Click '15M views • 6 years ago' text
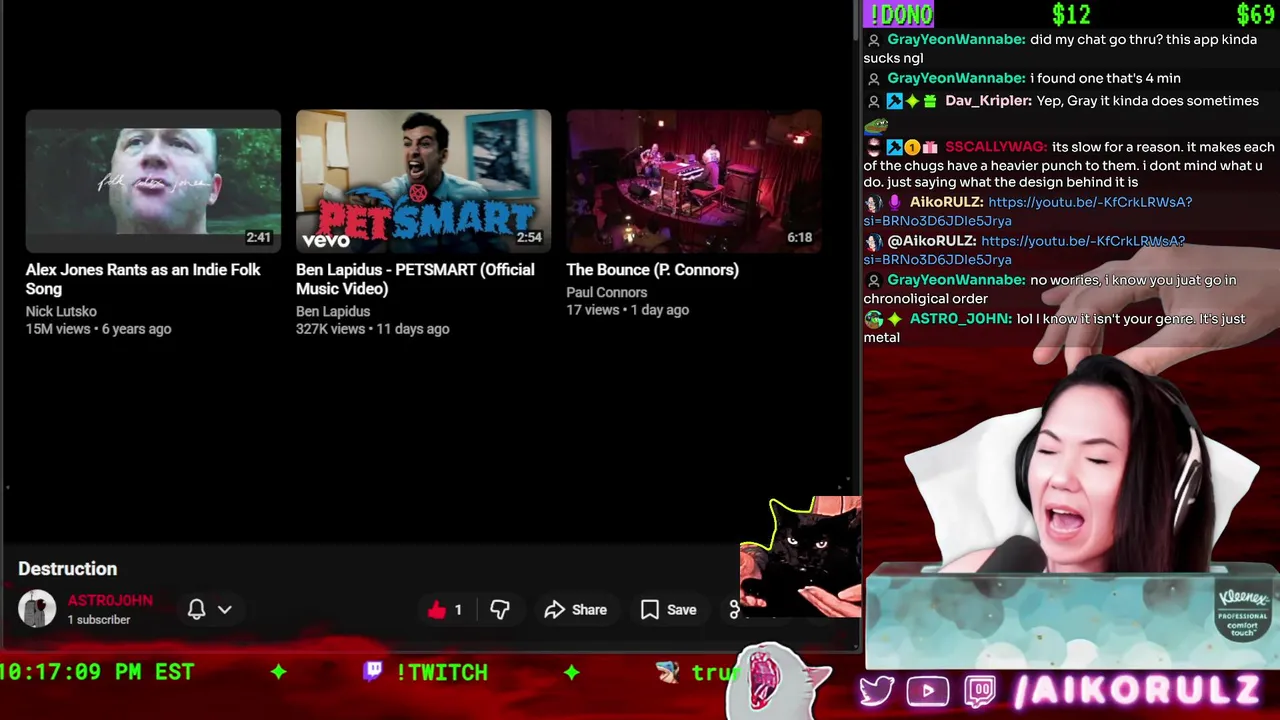 (x=98, y=329)
